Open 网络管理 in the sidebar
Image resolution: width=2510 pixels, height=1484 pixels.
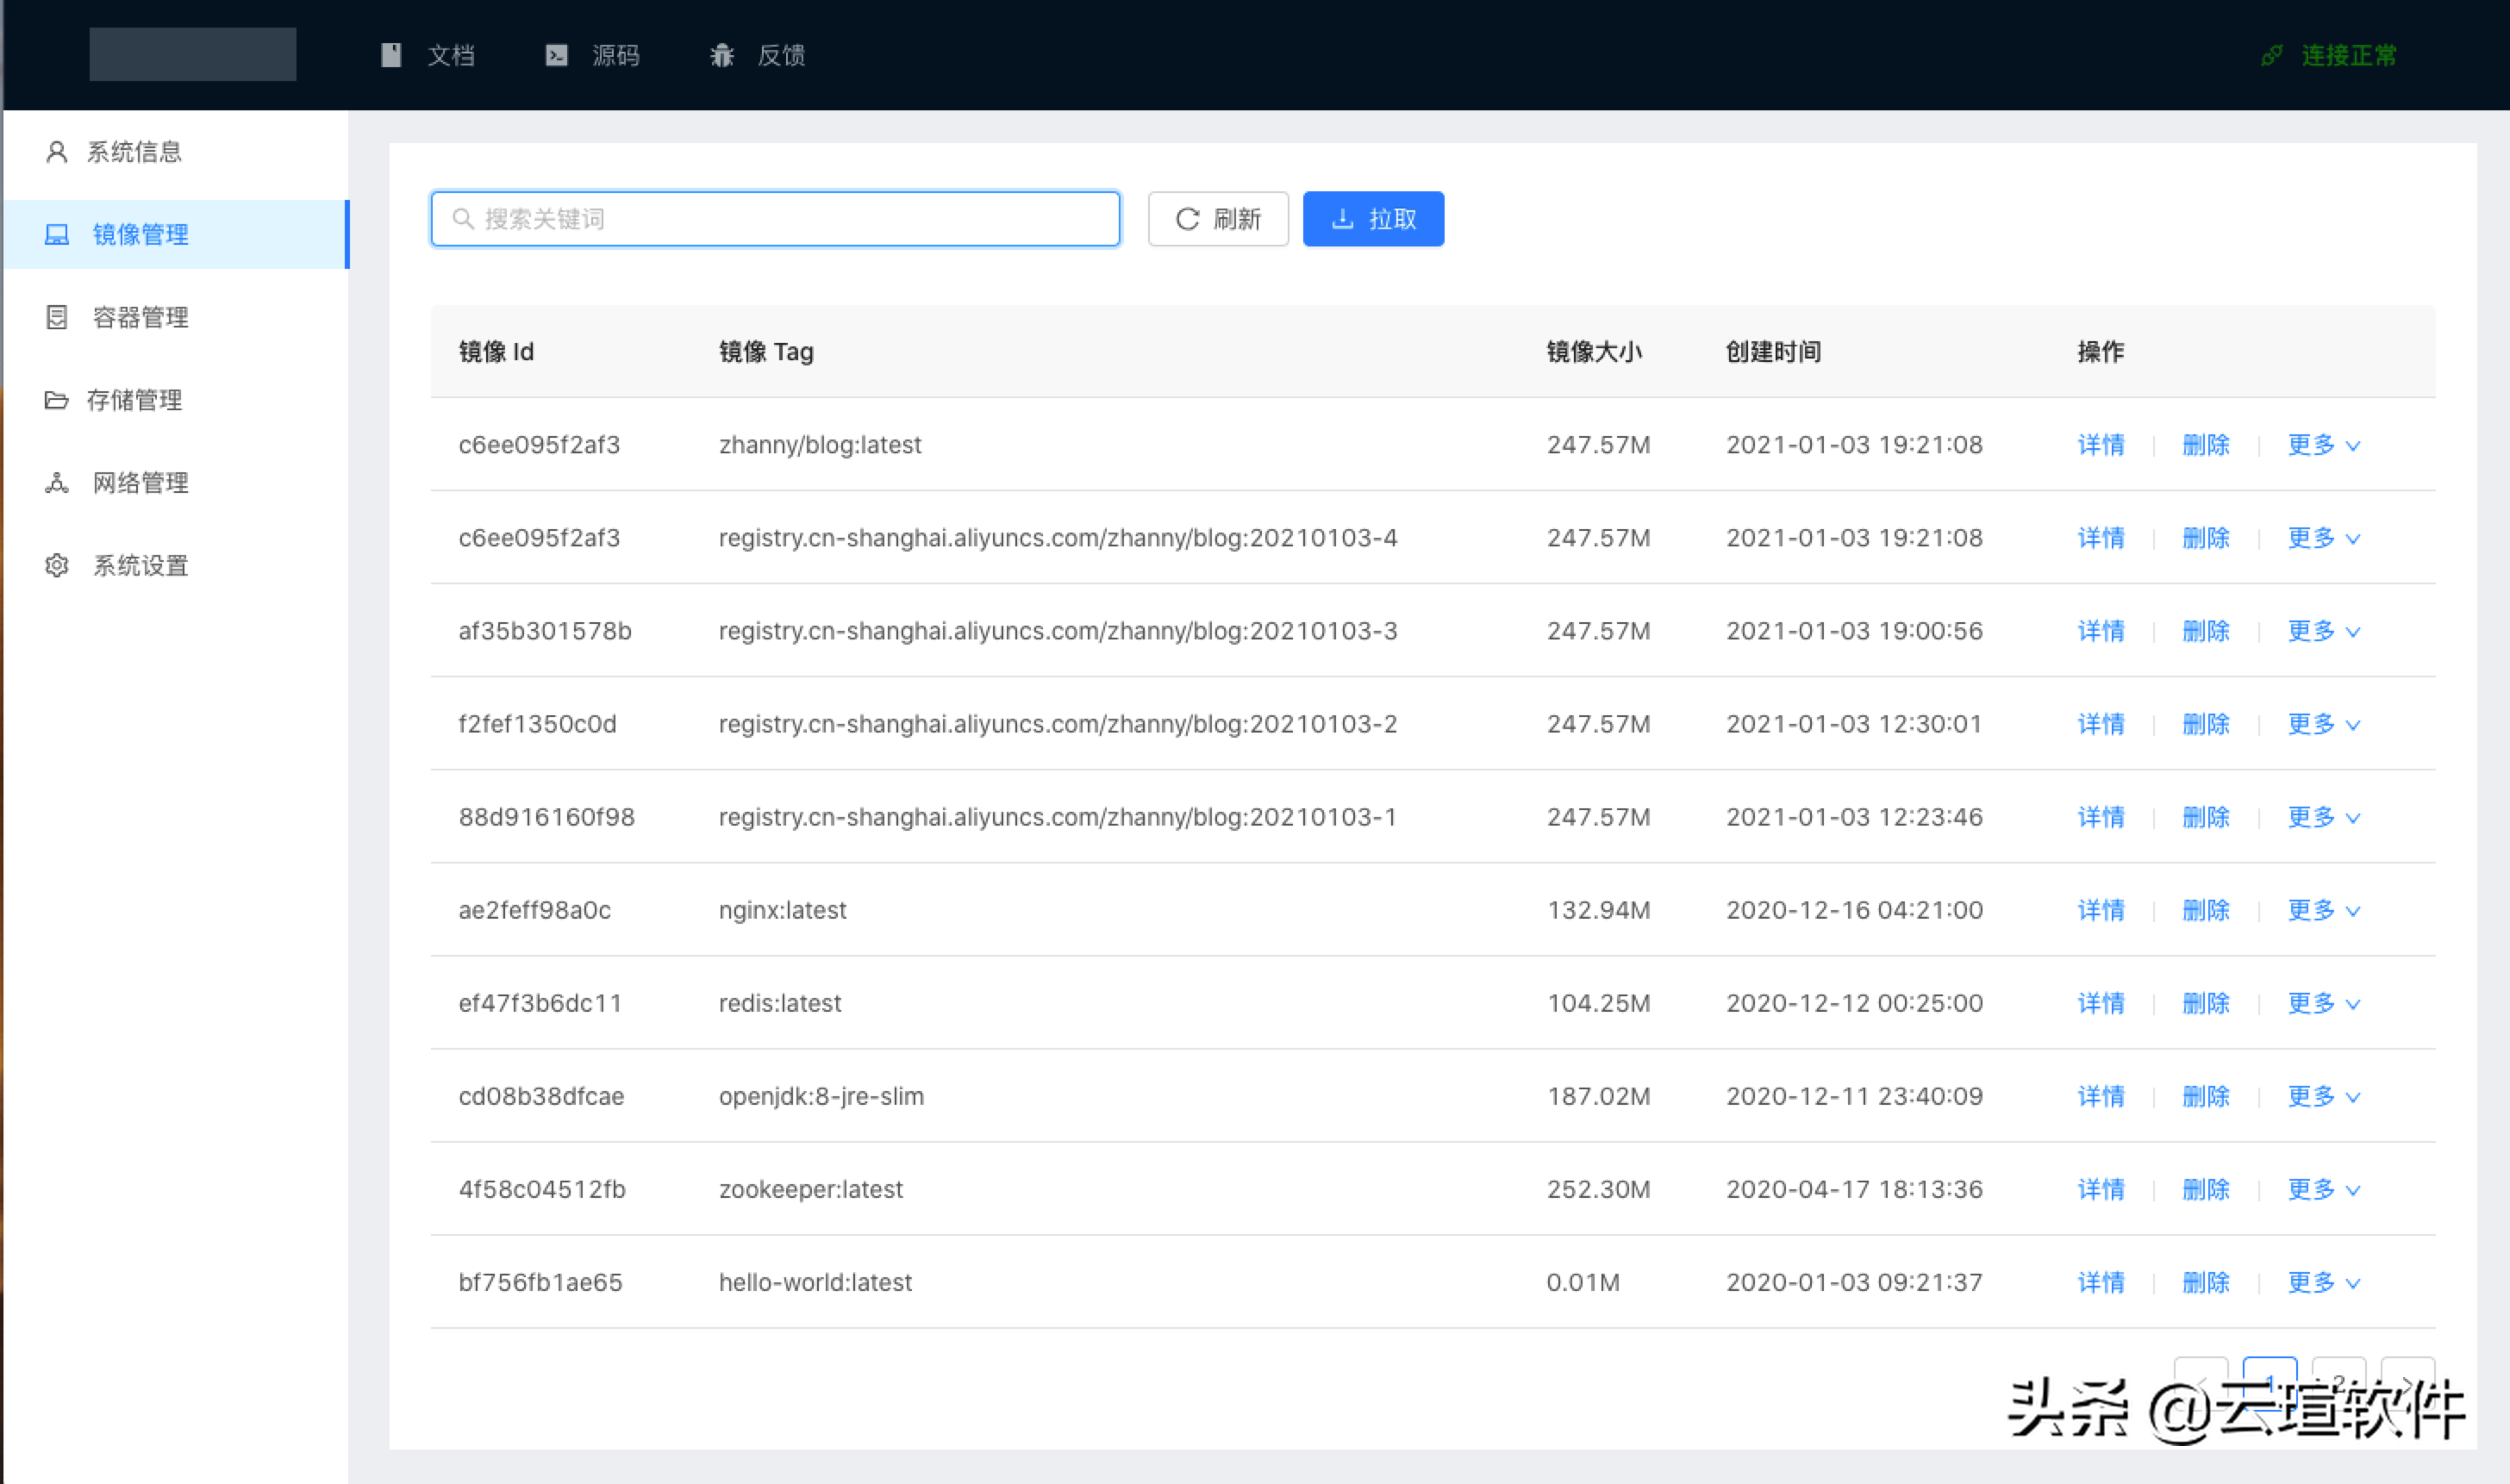click(176, 483)
